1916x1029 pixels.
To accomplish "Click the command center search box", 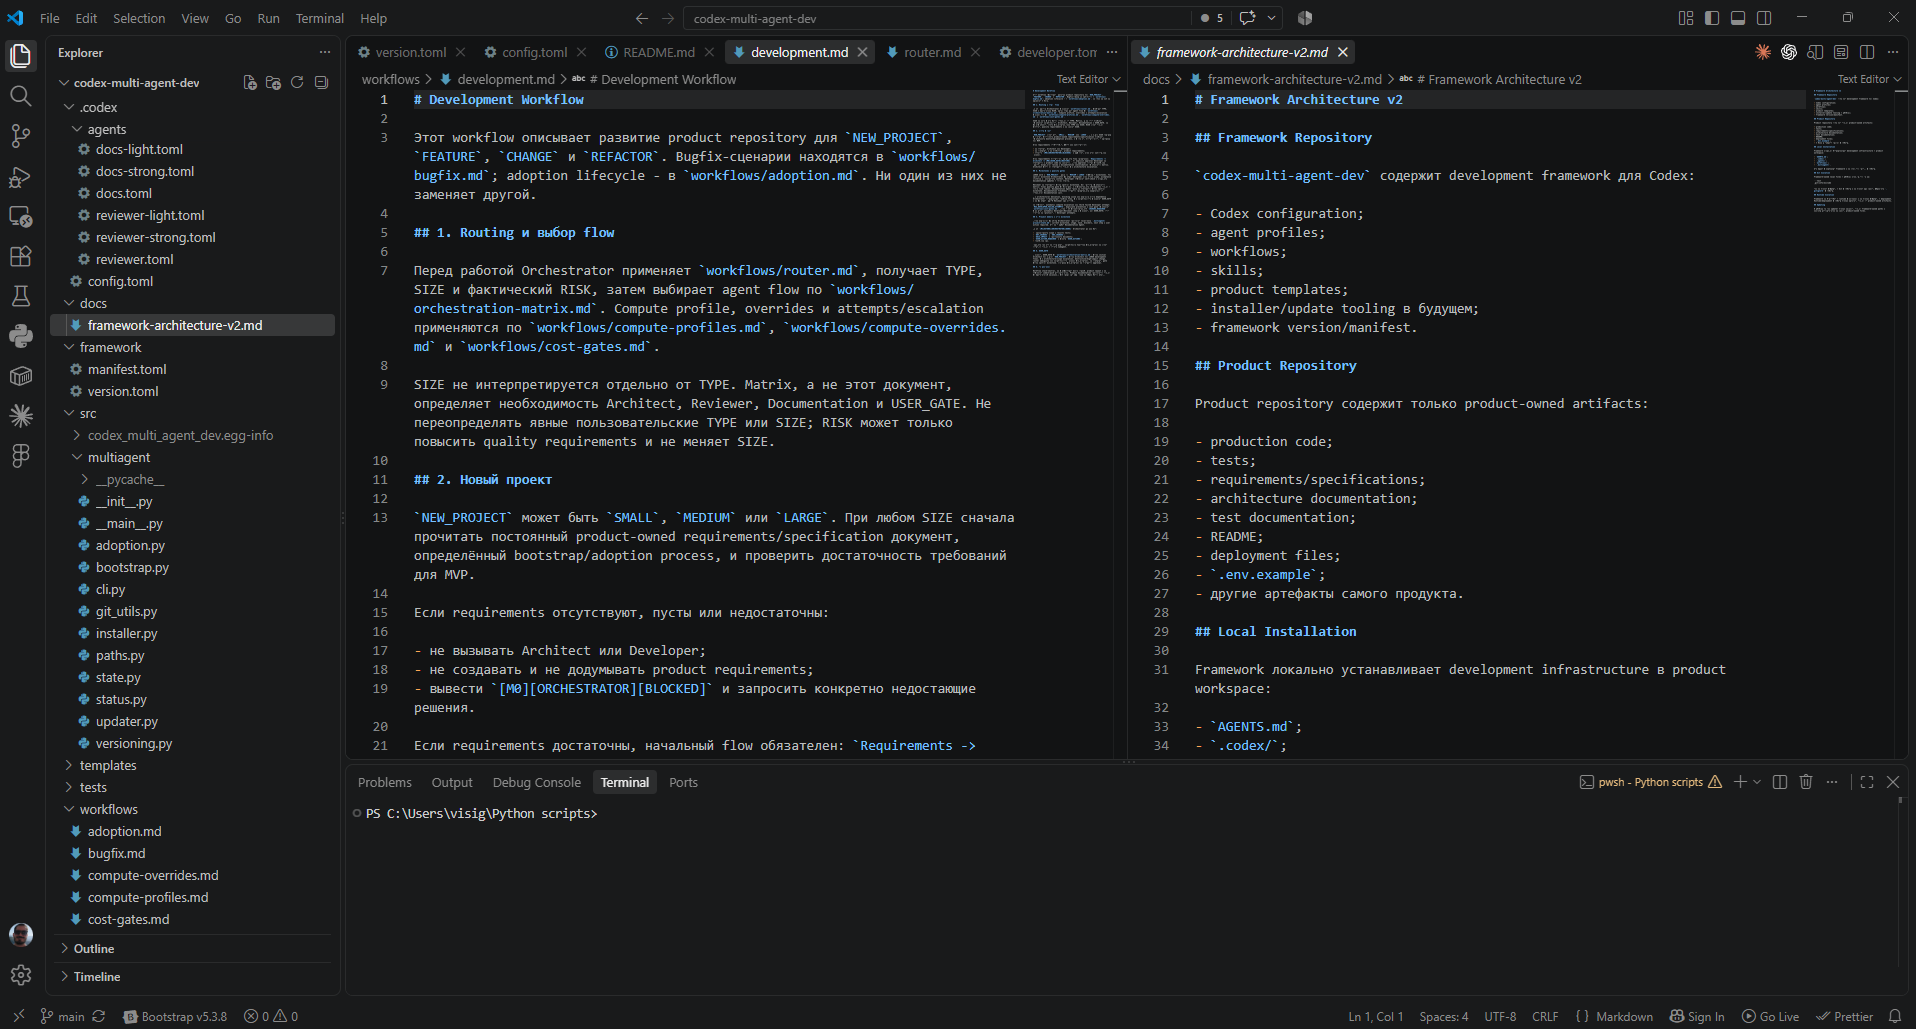I will [x=936, y=18].
